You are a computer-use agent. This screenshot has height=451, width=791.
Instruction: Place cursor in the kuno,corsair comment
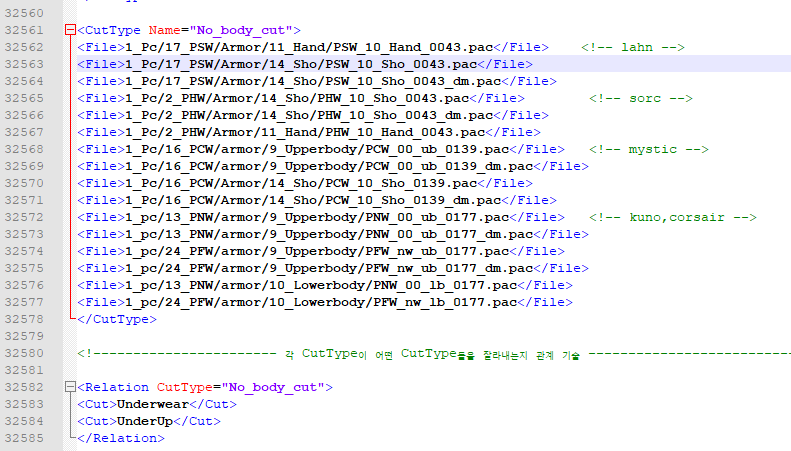[x=672, y=217]
